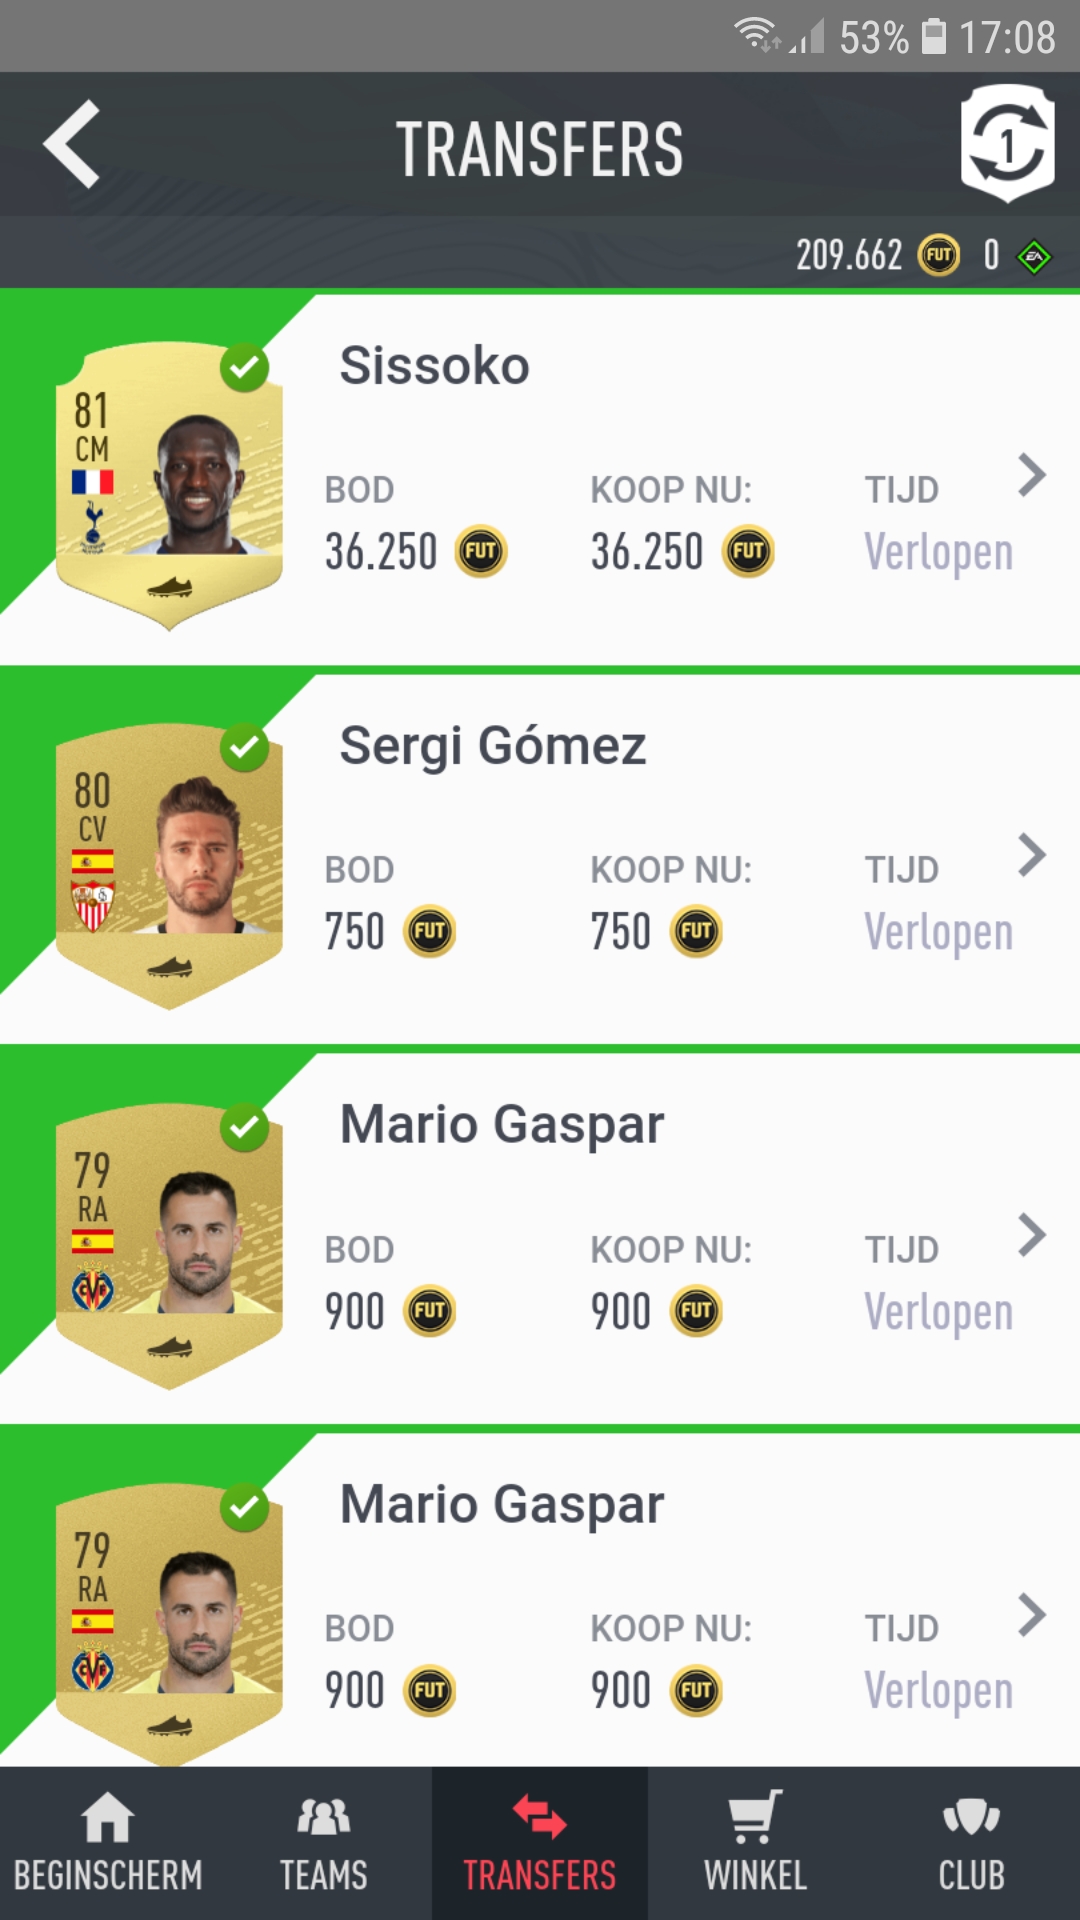Tap the FUT coins balance icon
This screenshot has width=1080, height=1920.
coord(939,255)
